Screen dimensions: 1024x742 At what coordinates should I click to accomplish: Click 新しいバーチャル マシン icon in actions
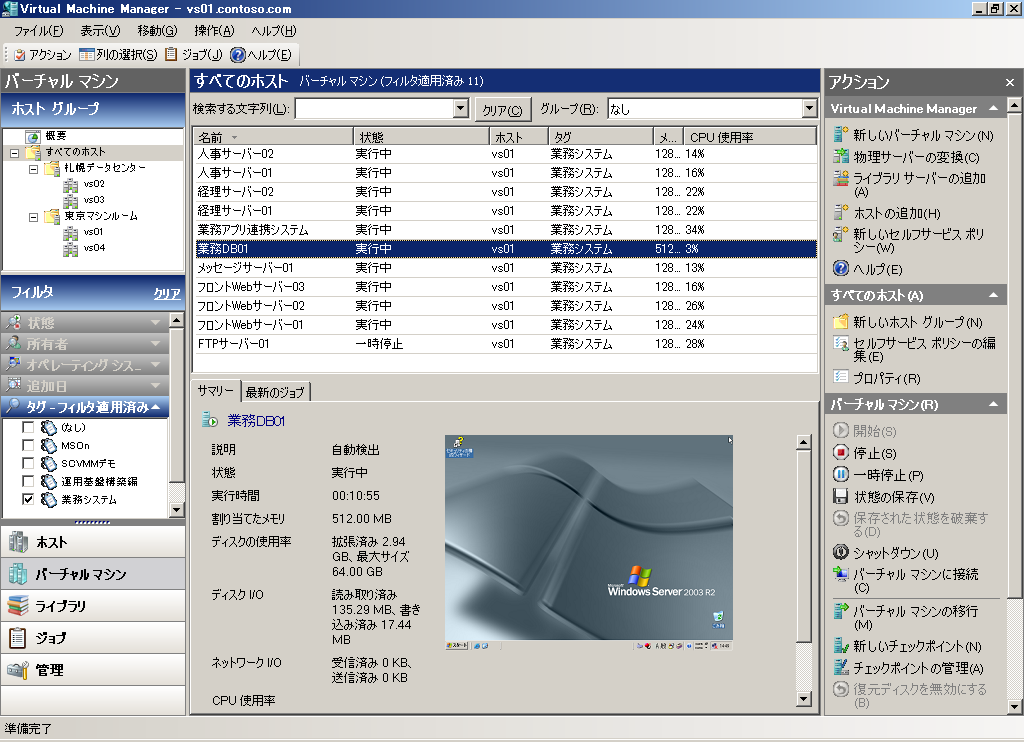coord(841,135)
